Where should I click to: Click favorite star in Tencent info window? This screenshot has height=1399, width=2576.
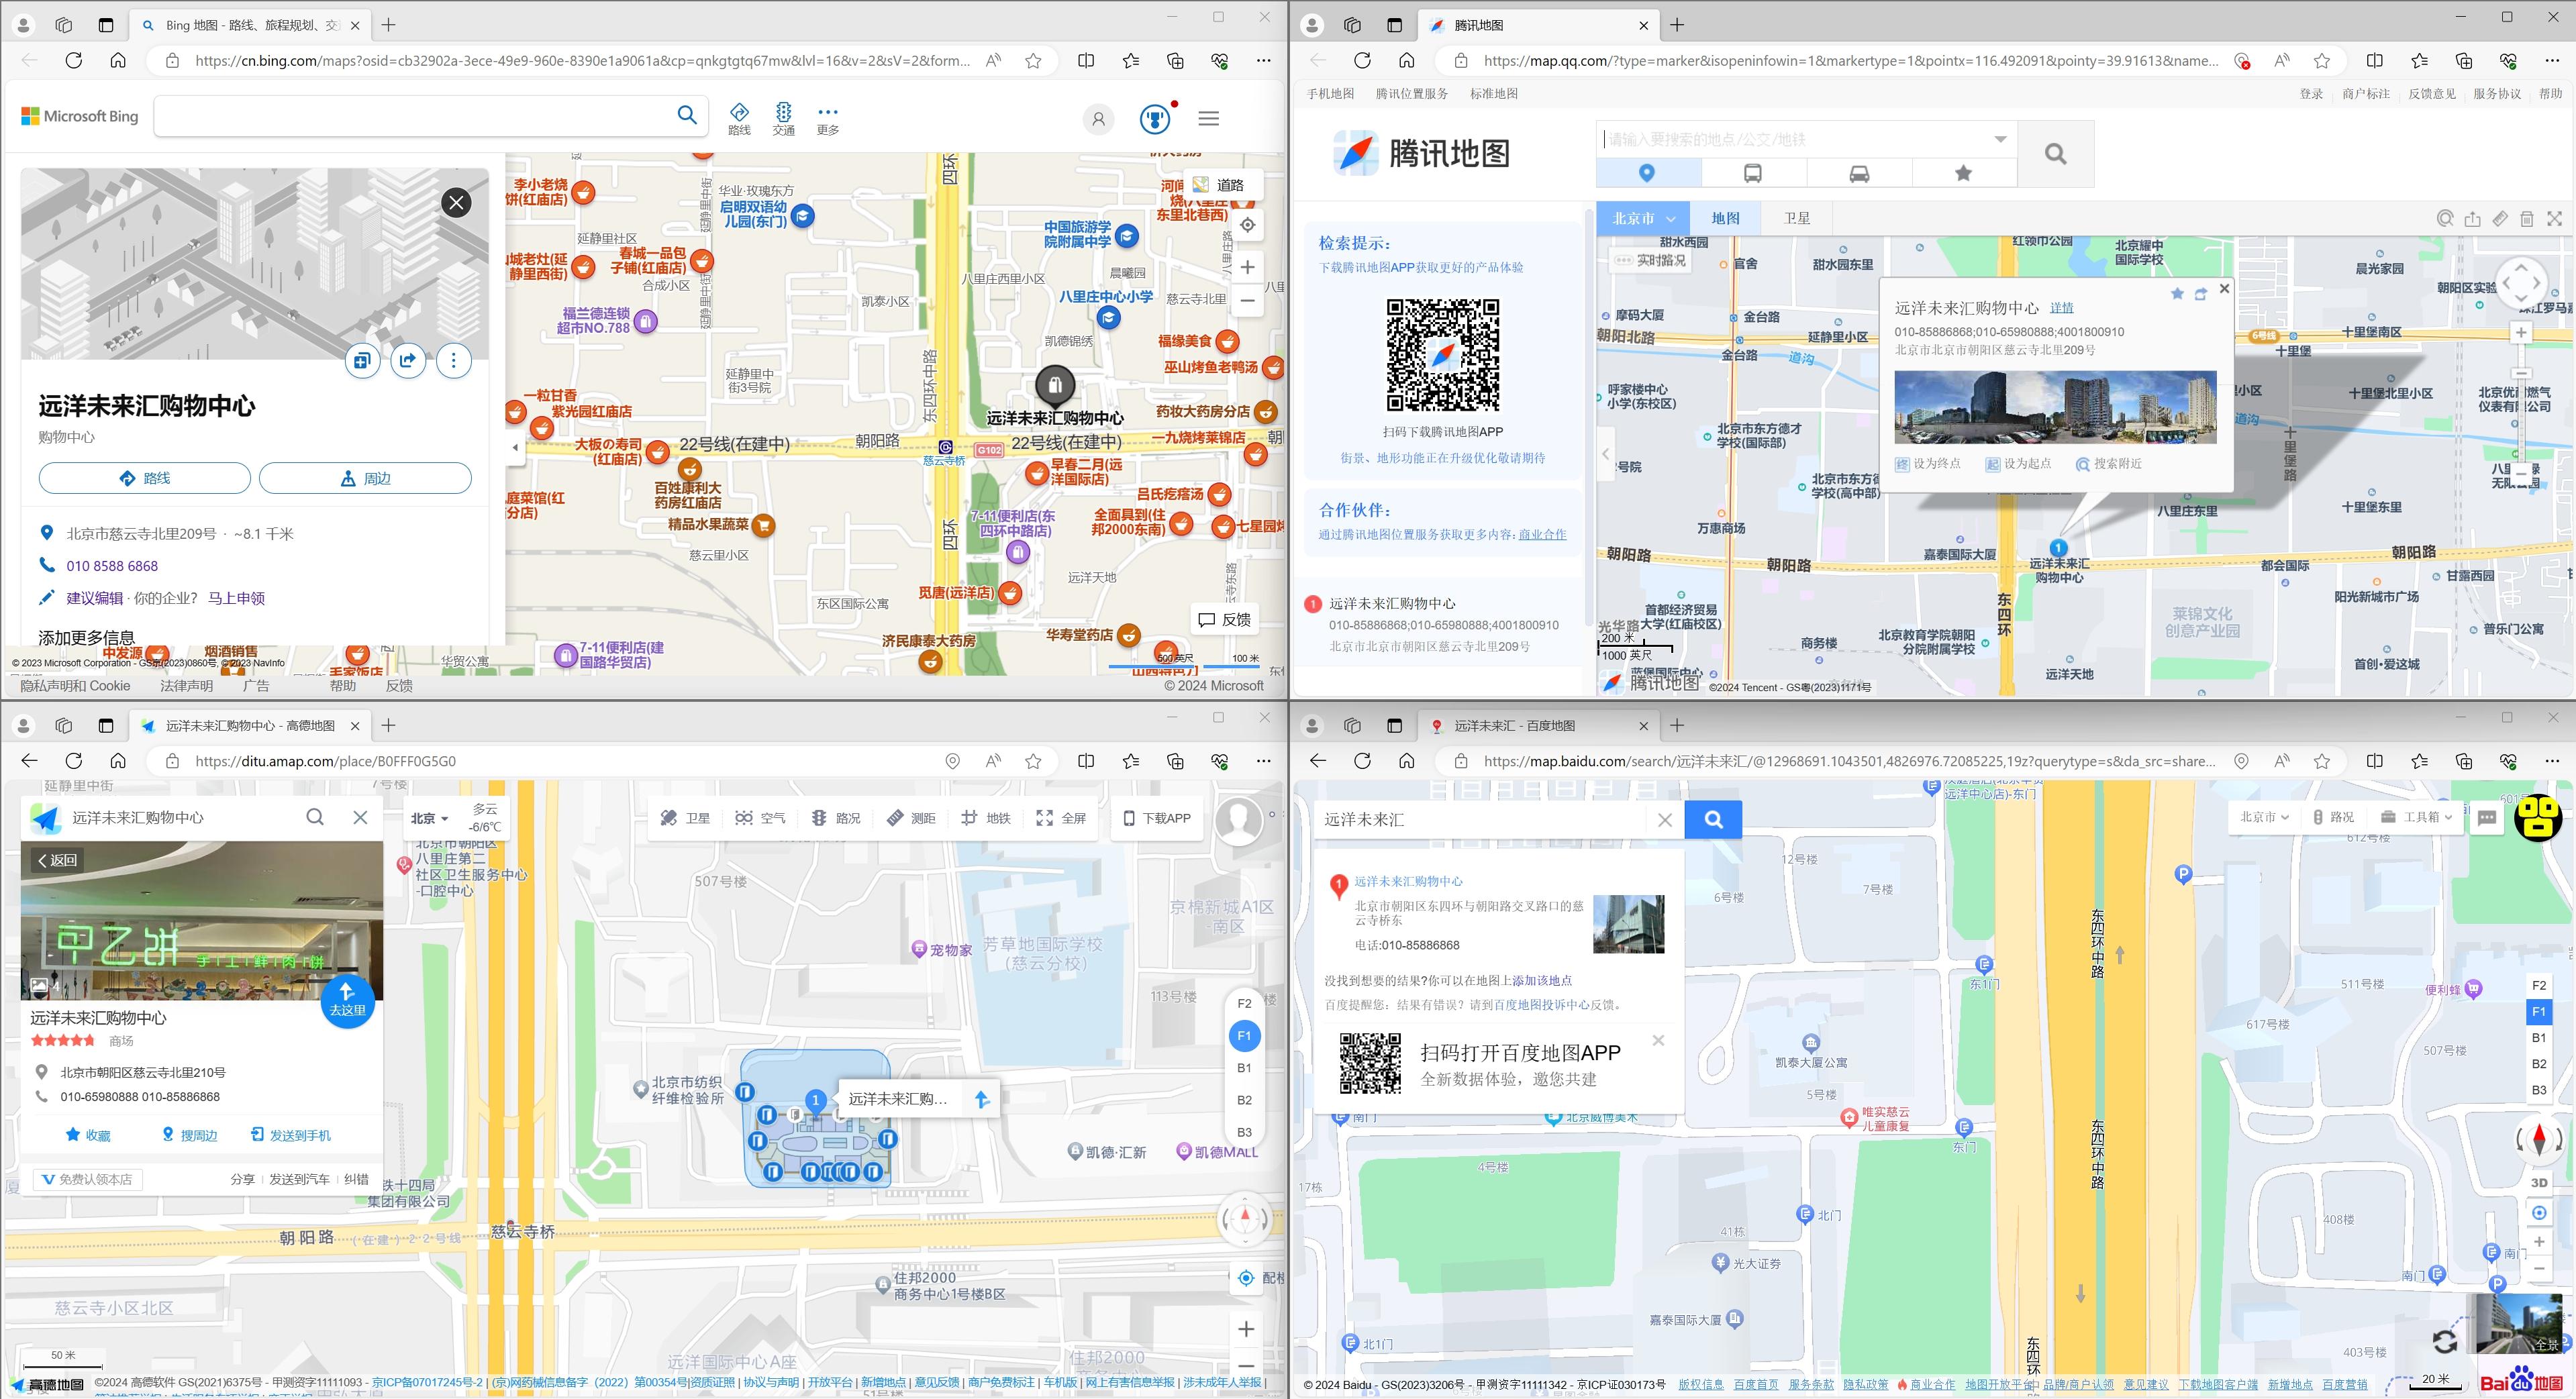tap(2177, 294)
